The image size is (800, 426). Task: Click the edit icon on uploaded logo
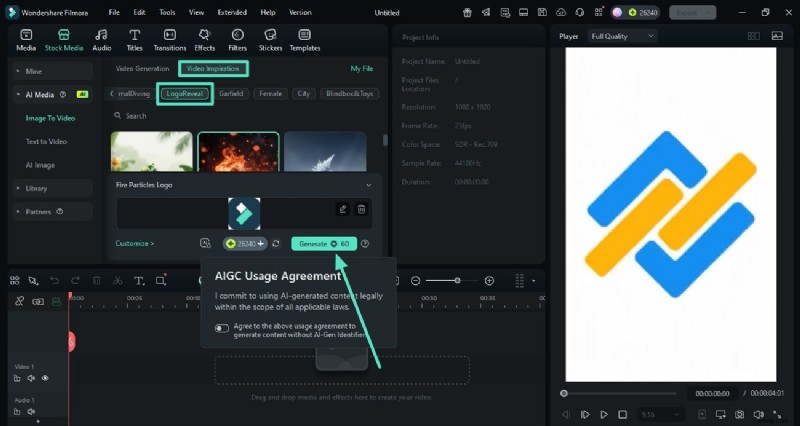click(x=343, y=209)
